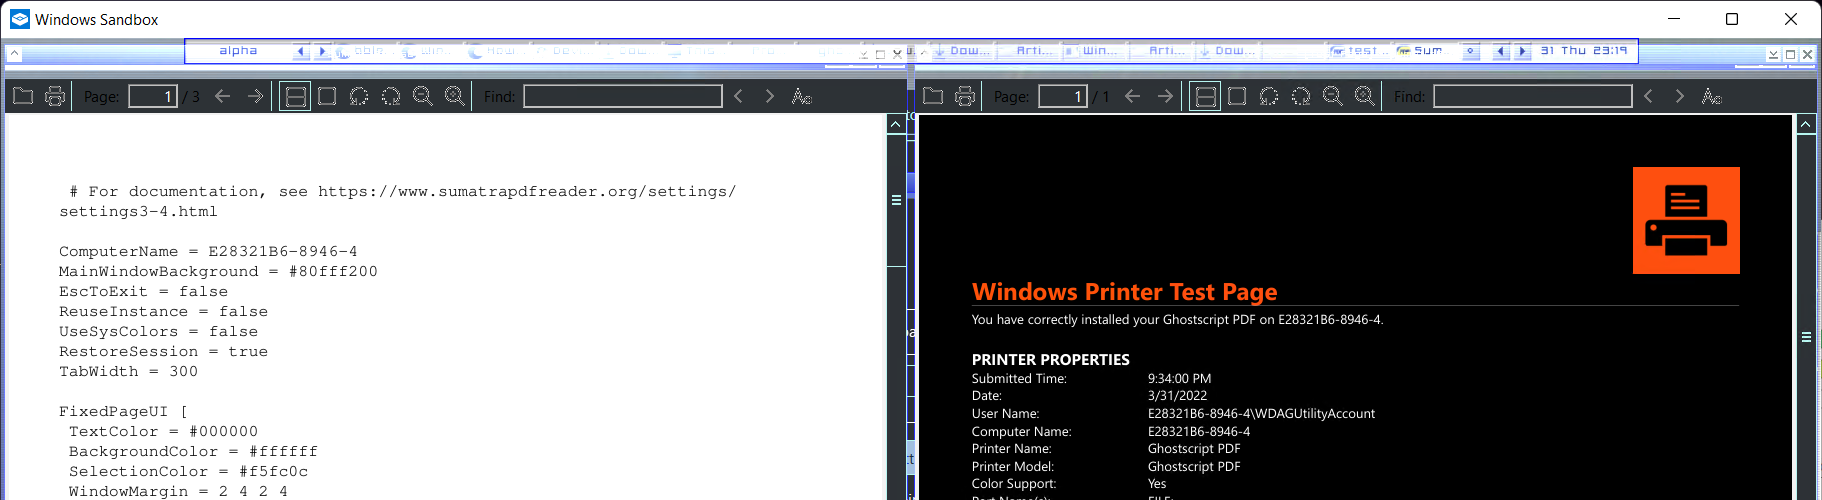Click the page number field showing 1 / 1

(x=1063, y=96)
